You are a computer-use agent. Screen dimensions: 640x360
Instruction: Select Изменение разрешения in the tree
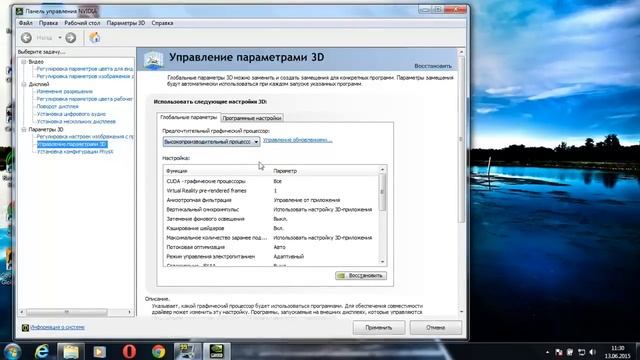64,91
